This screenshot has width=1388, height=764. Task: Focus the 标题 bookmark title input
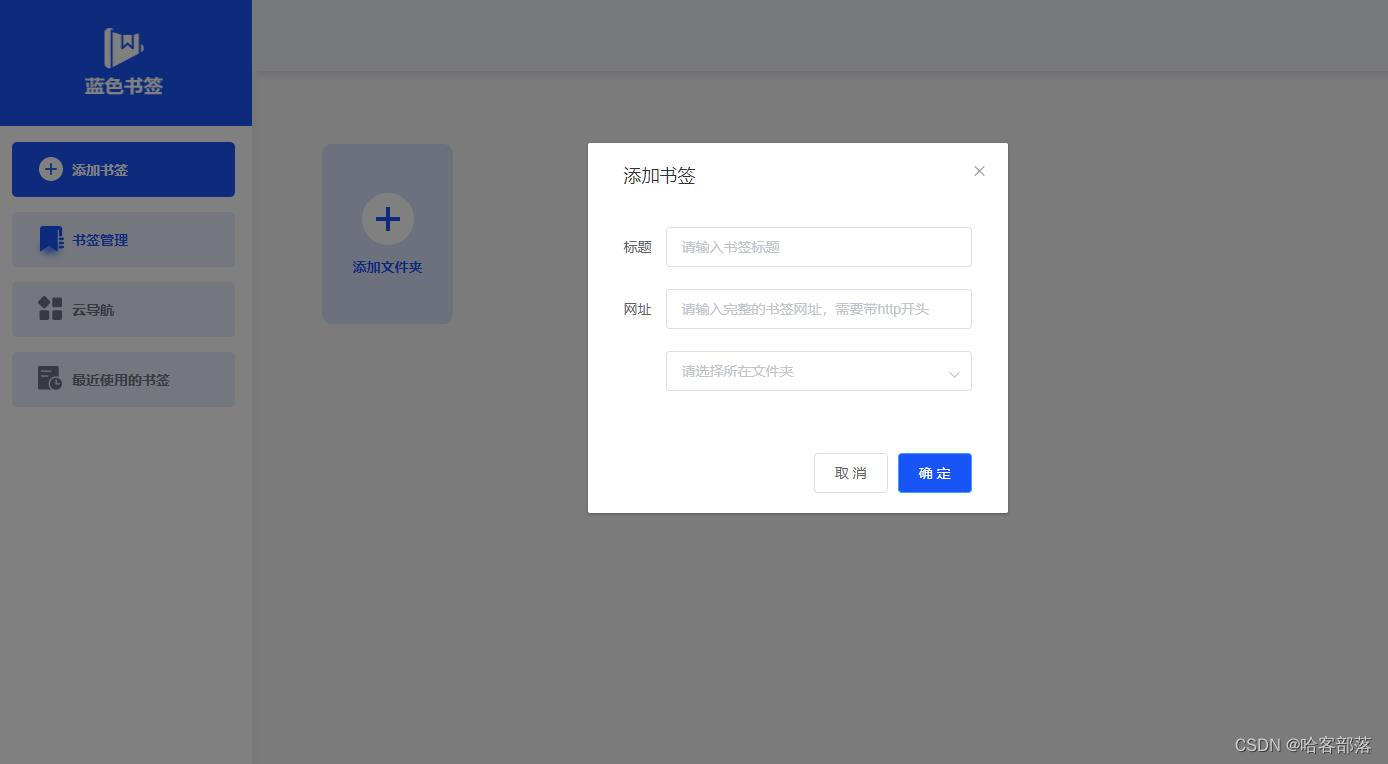point(819,247)
